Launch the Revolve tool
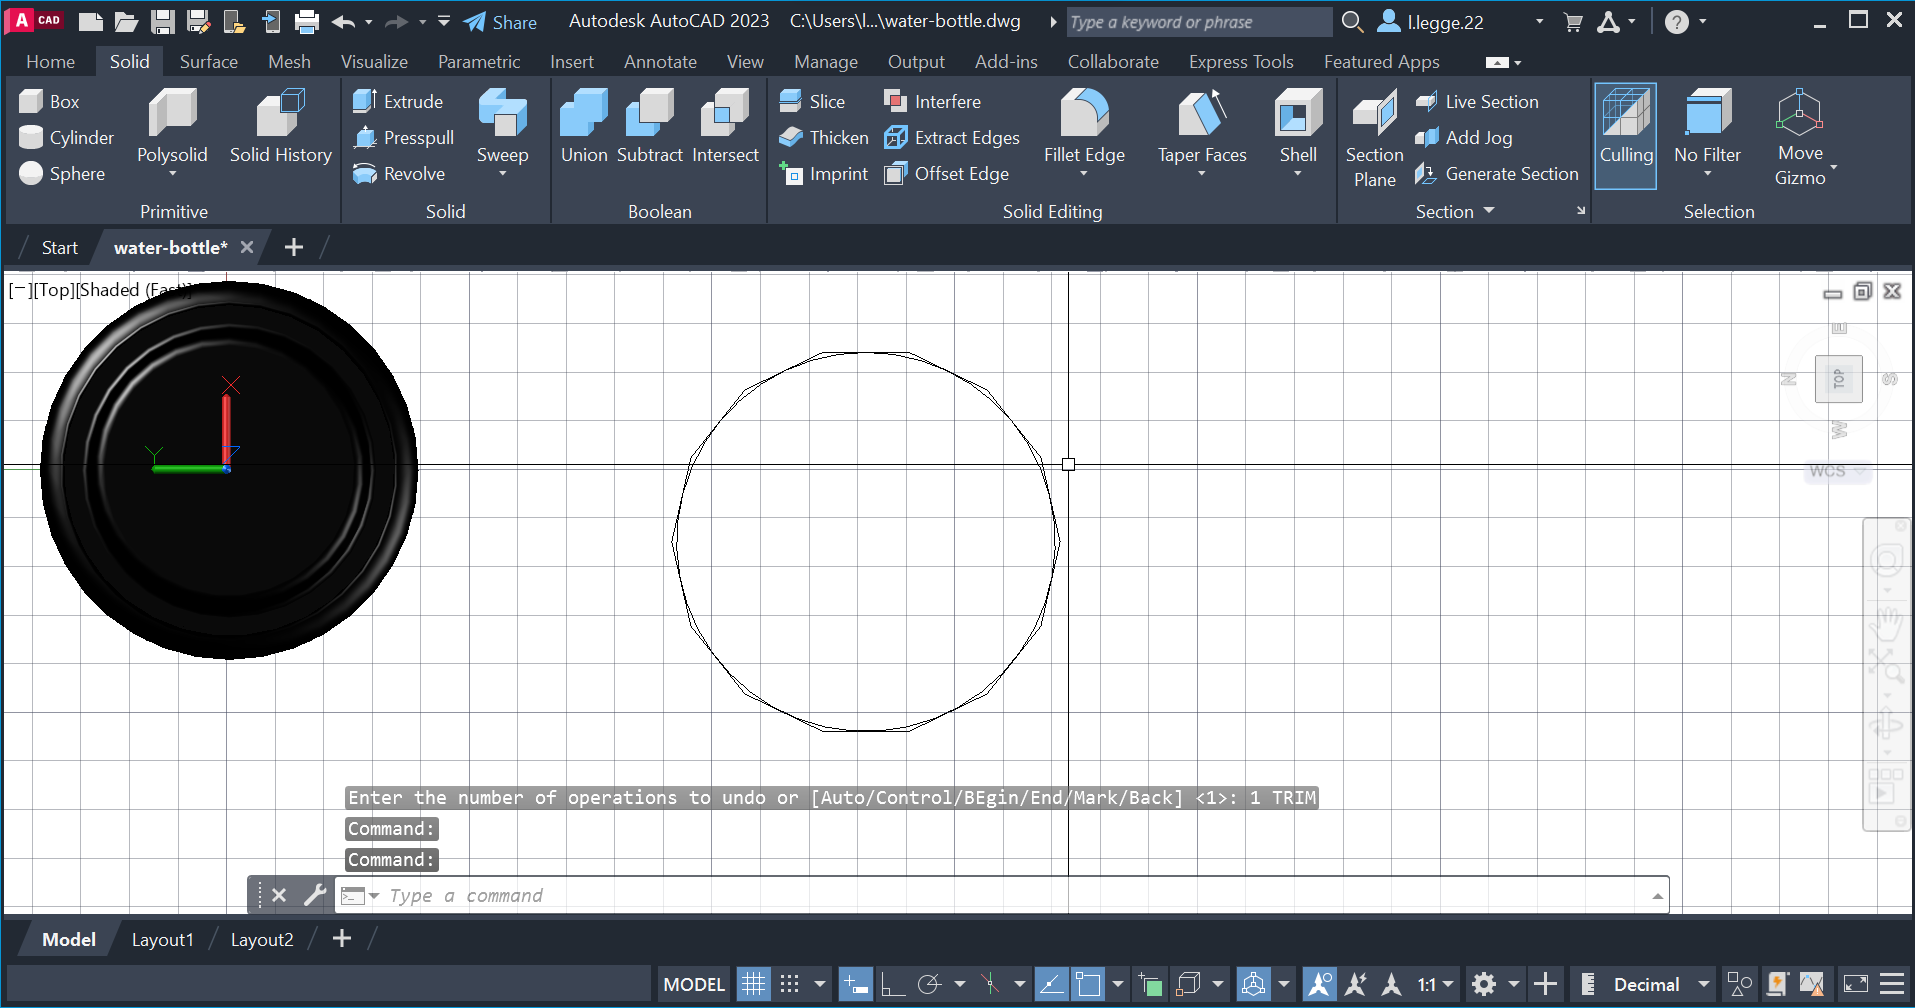This screenshot has height=1008, width=1915. point(399,173)
